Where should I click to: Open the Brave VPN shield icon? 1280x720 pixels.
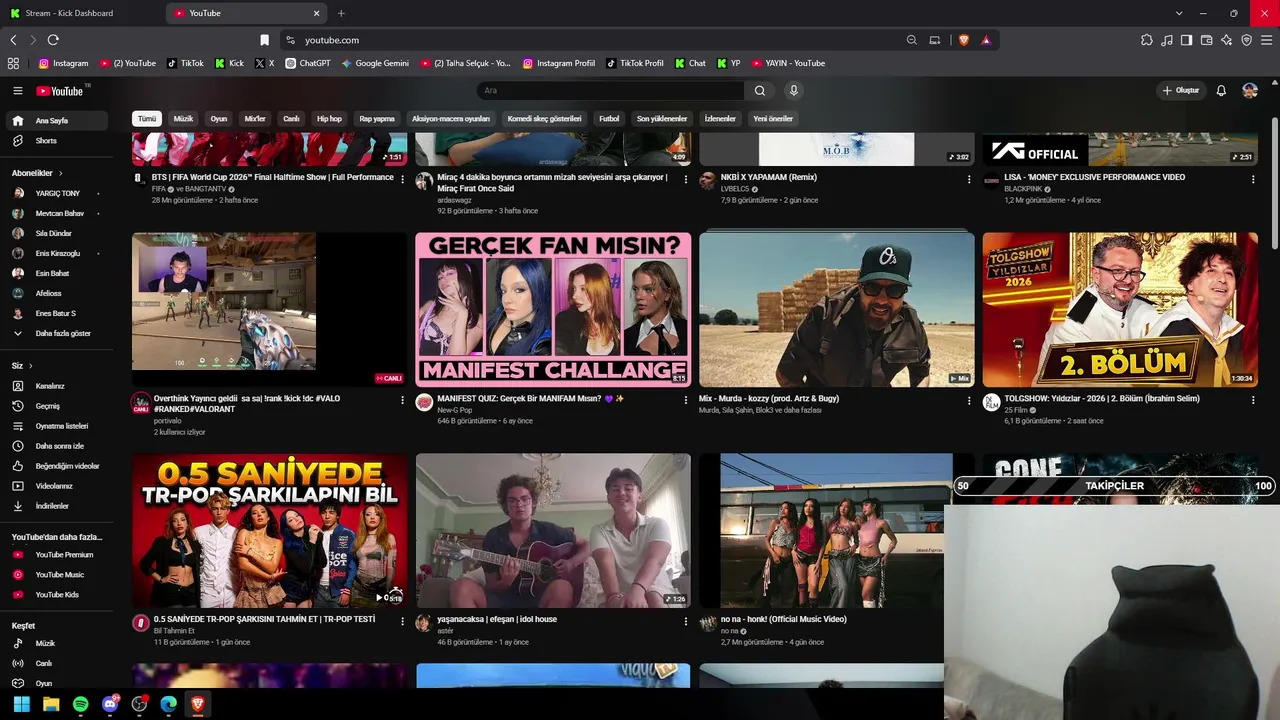[1246, 40]
